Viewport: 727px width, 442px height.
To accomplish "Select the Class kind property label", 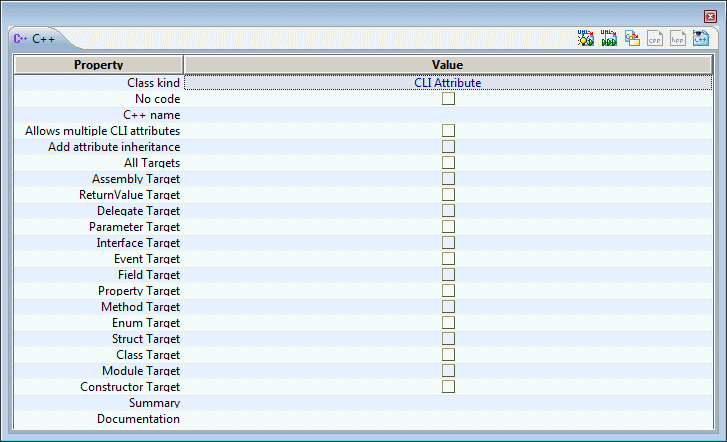I will pos(153,83).
